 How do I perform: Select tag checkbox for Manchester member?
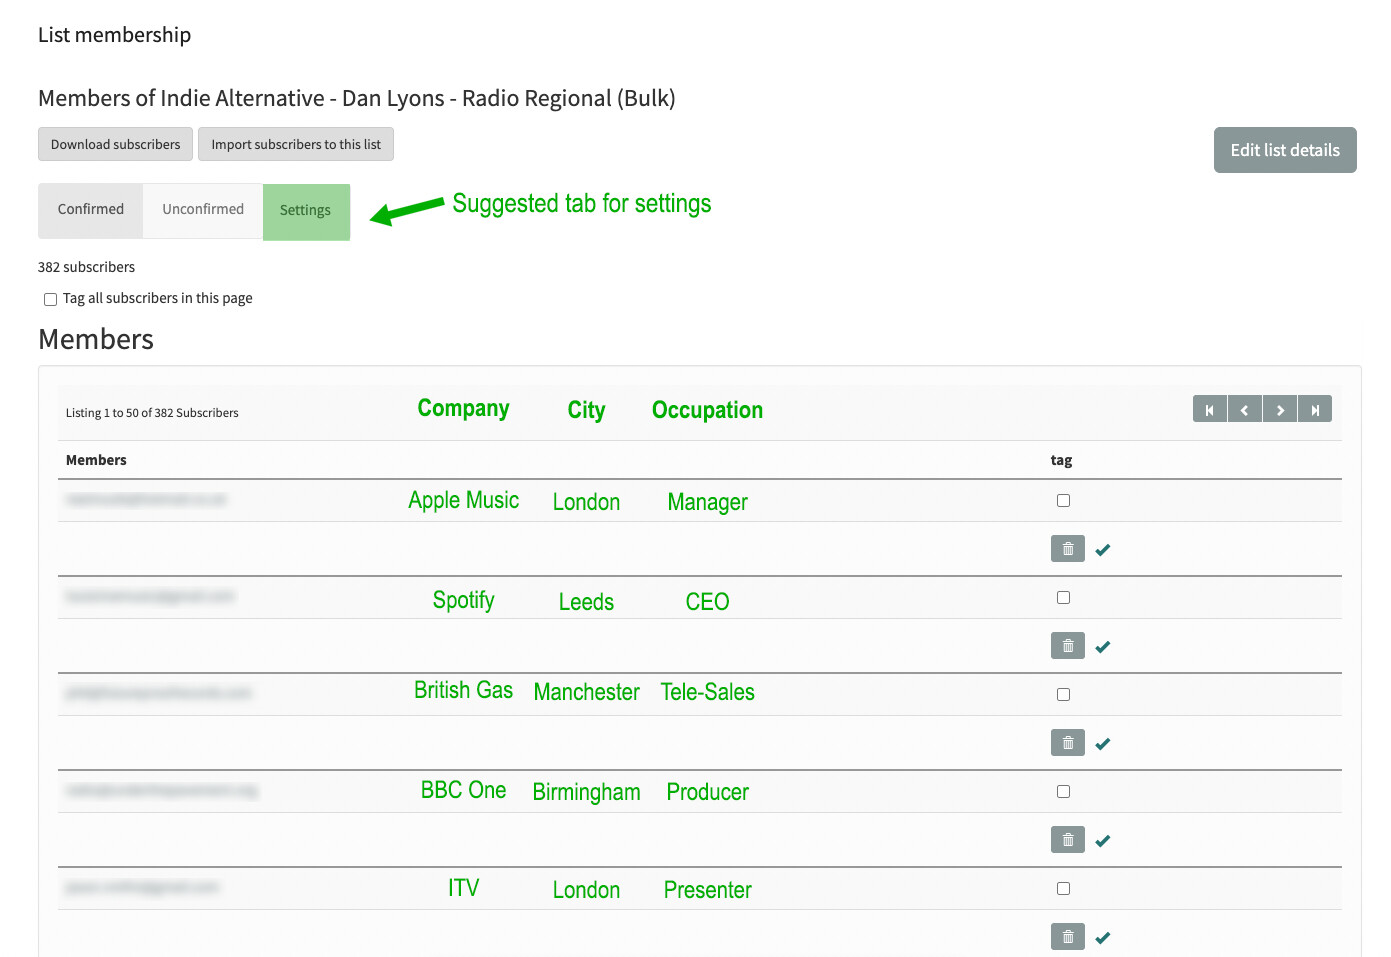click(x=1063, y=695)
